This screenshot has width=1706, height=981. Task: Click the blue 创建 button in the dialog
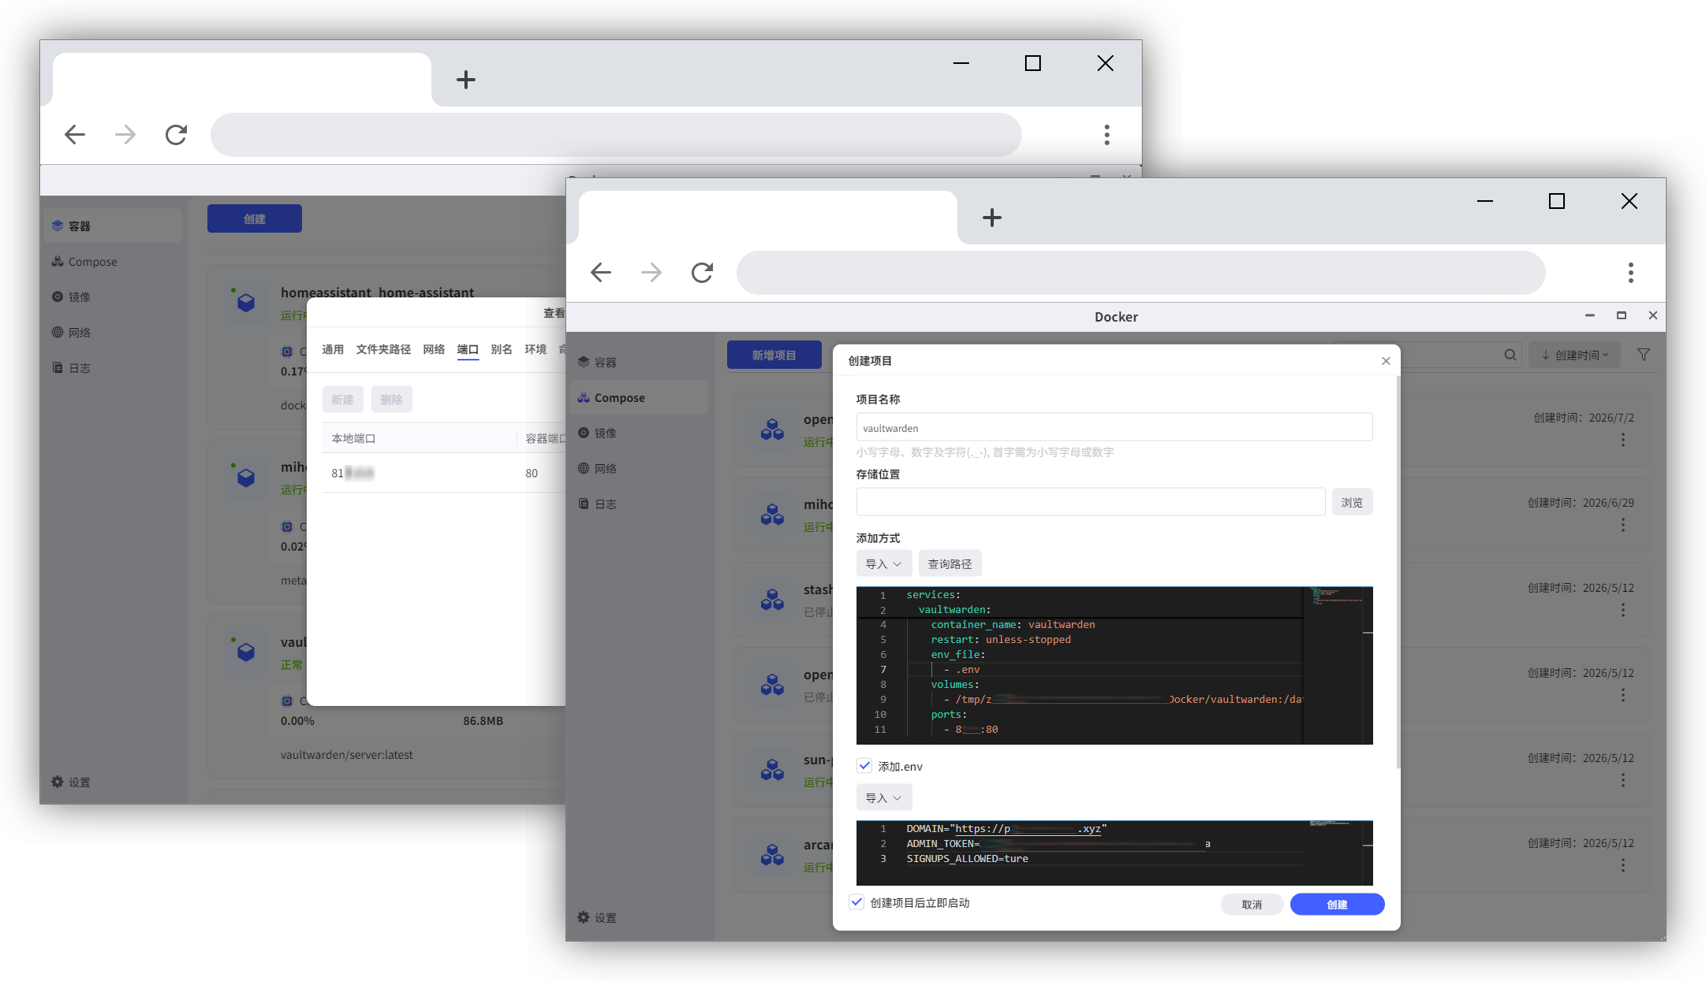1337,904
